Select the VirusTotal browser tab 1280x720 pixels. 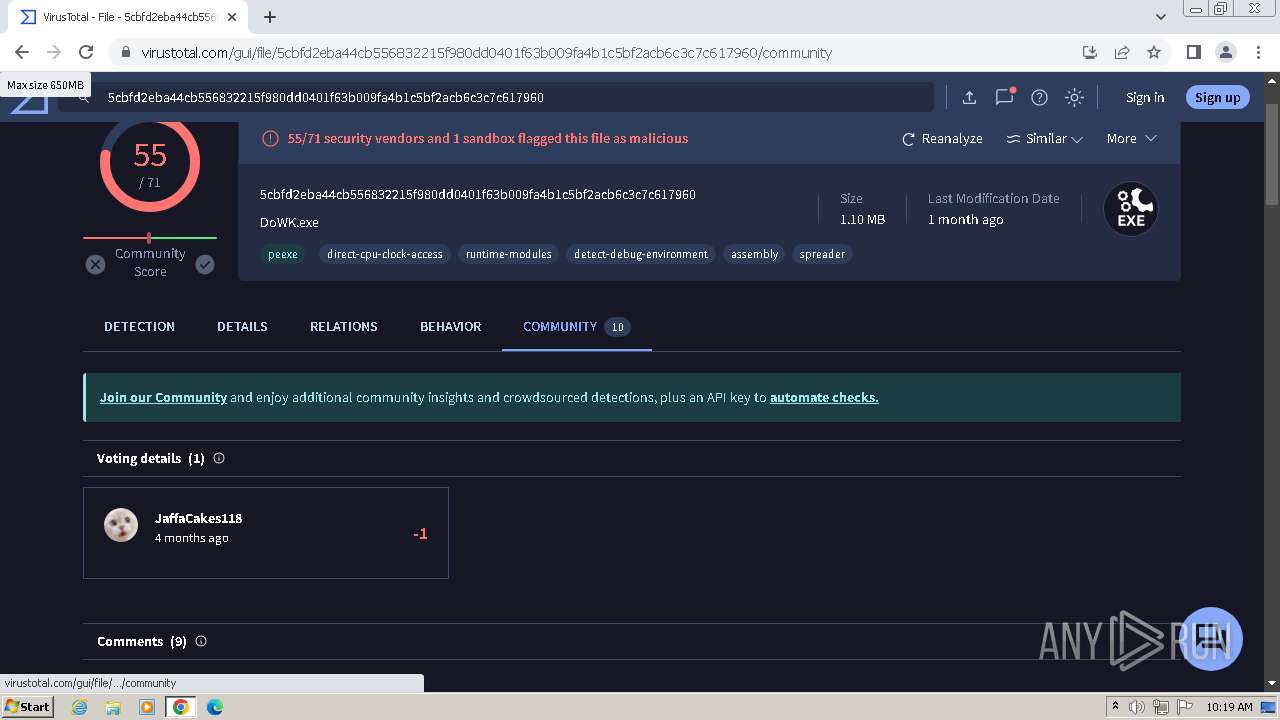click(x=127, y=17)
